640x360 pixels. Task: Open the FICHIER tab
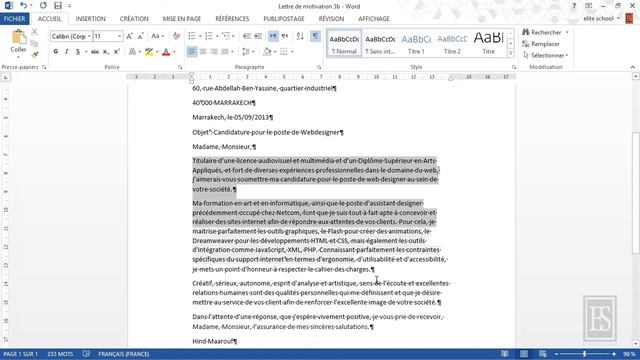15,19
